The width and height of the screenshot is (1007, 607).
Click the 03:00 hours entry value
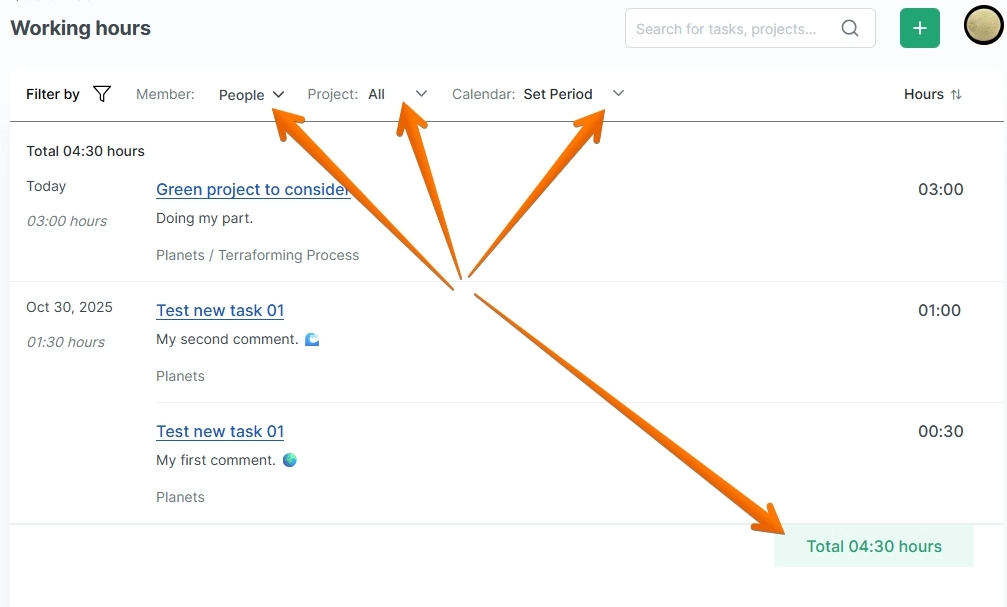tap(940, 189)
